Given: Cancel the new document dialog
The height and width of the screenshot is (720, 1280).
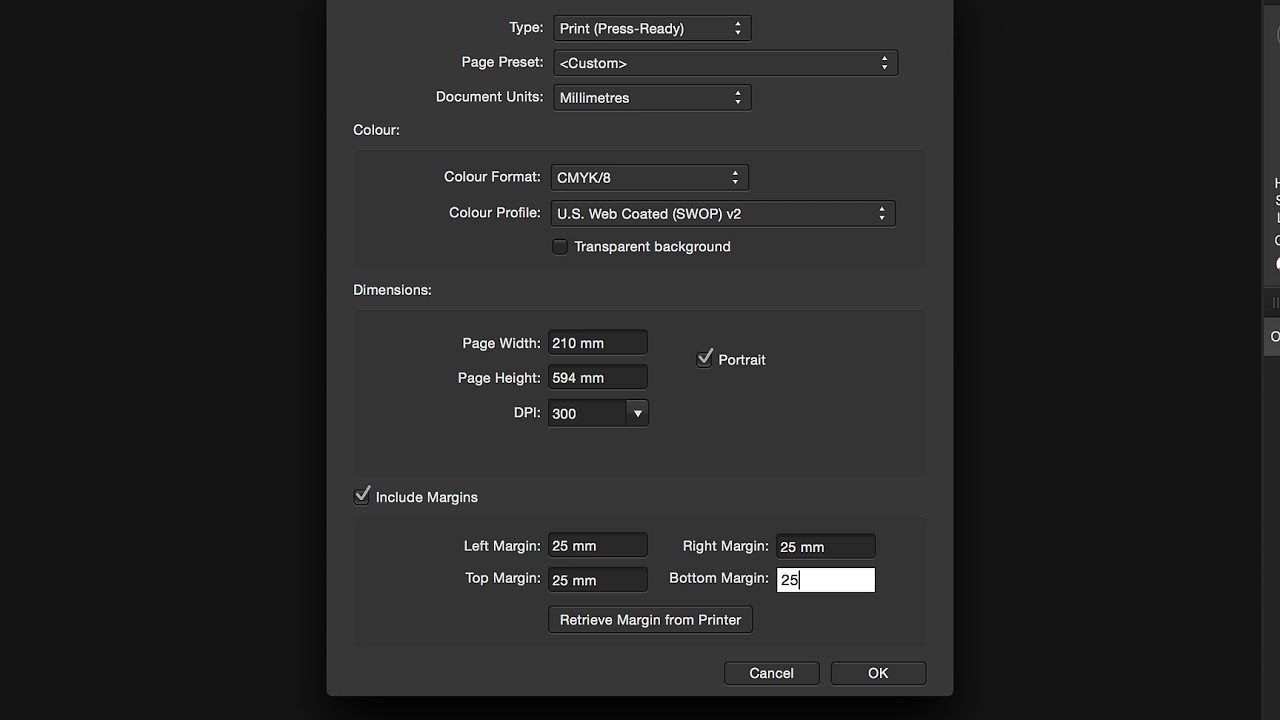Looking at the screenshot, I should (771, 673).
